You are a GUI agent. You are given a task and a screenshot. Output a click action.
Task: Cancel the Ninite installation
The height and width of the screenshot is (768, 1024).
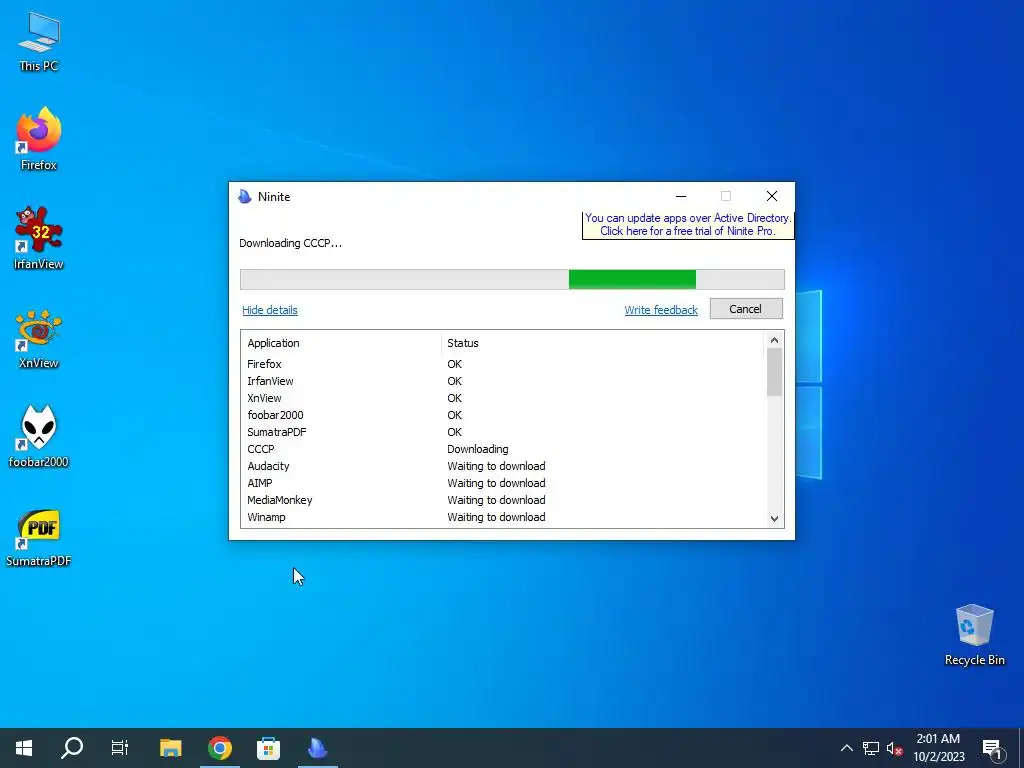[746, 309]
